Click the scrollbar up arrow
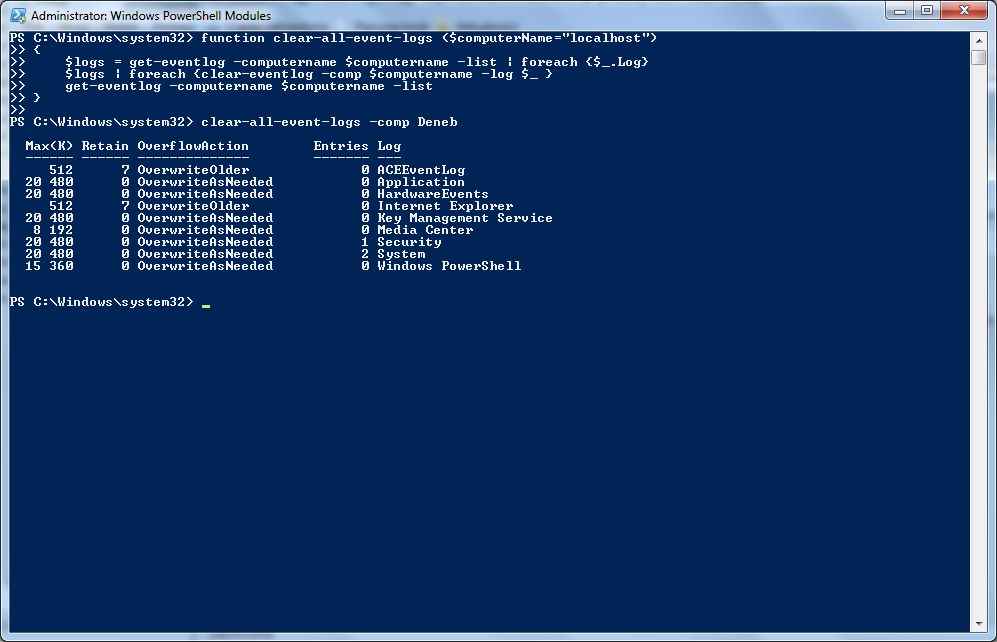Image resolution: width=997 pixels, height=642 pixels. [x=979, y=41]
